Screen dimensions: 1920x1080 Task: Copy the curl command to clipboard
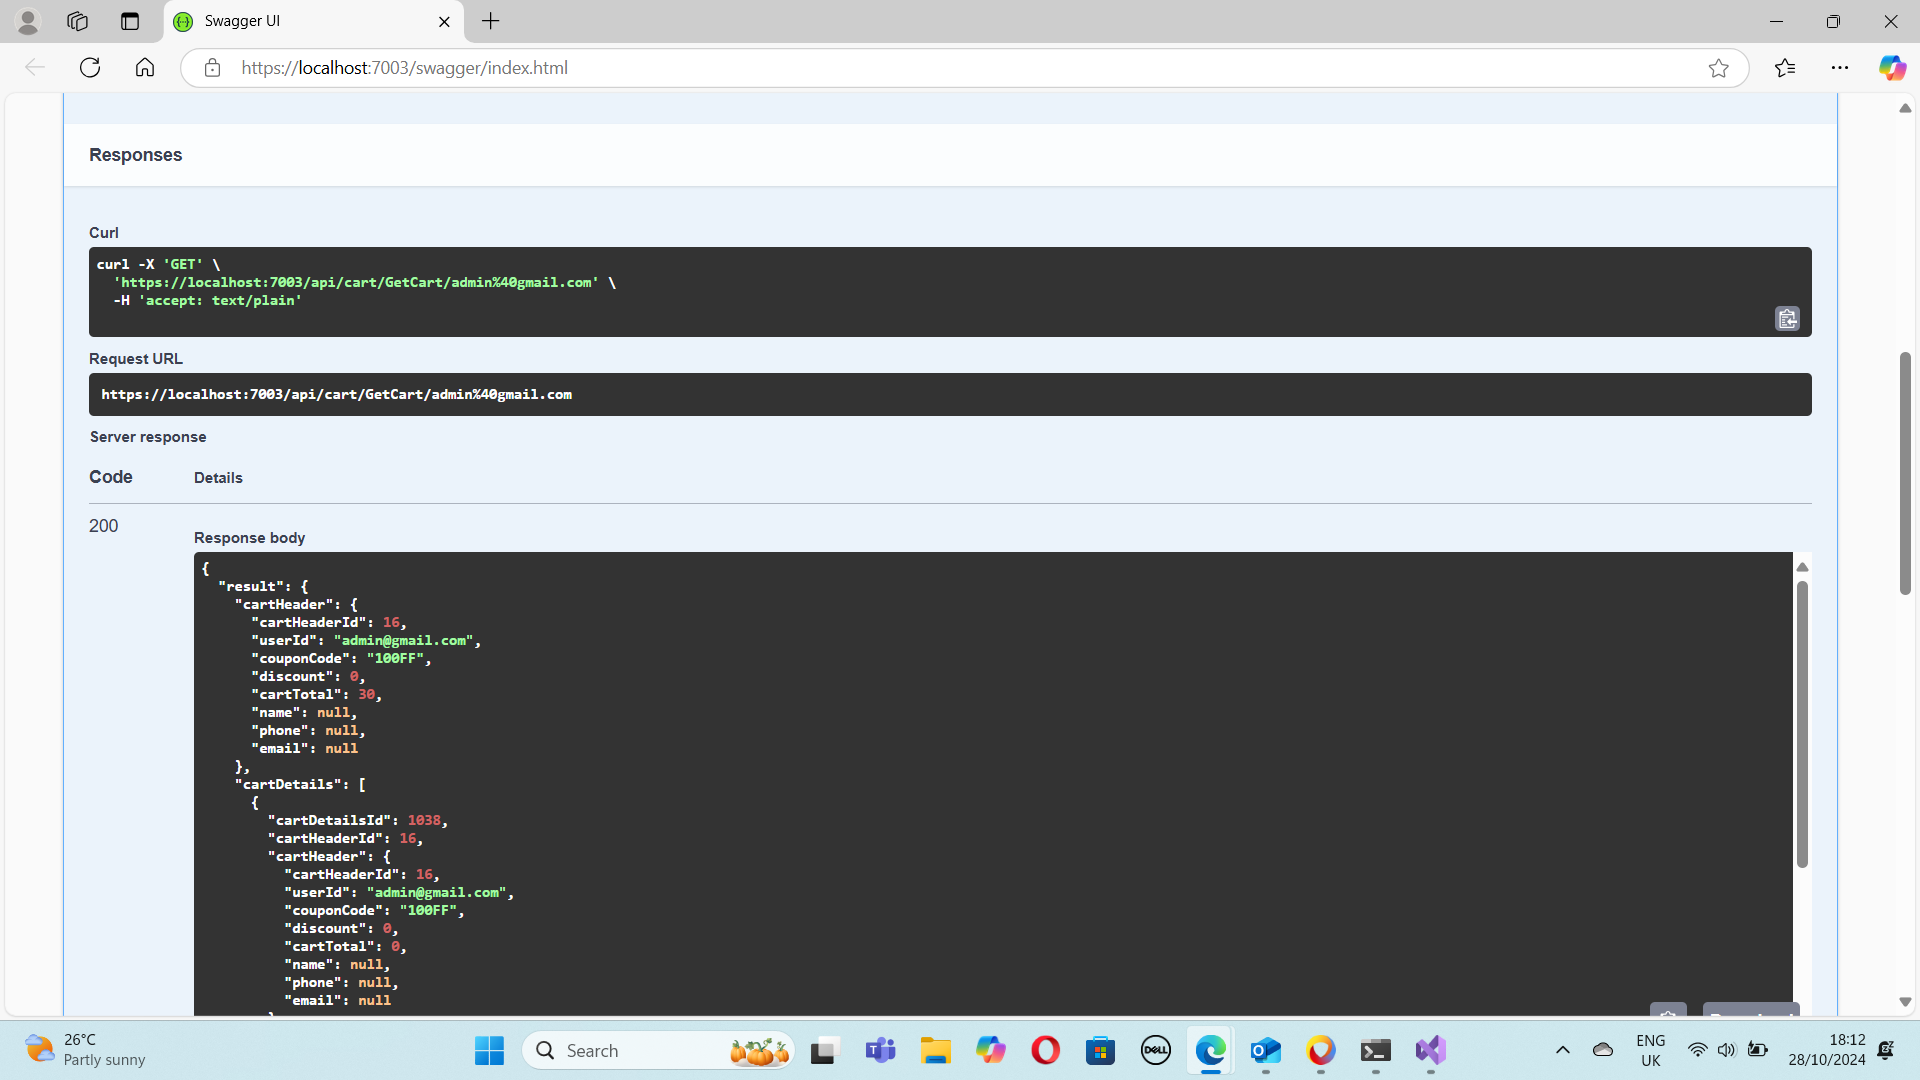tap(1787, 319)
